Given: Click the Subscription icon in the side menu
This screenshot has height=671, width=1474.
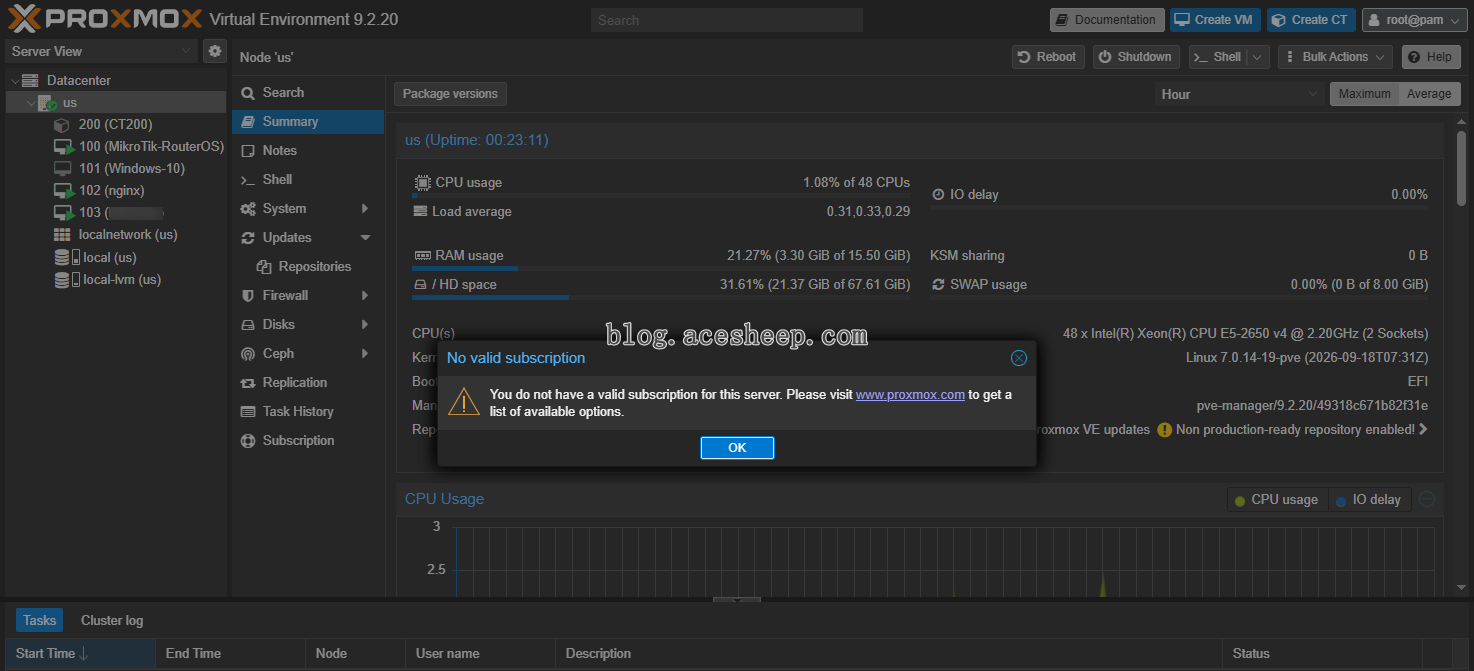Looking at the screenshot, I should [x=248, y=441].
